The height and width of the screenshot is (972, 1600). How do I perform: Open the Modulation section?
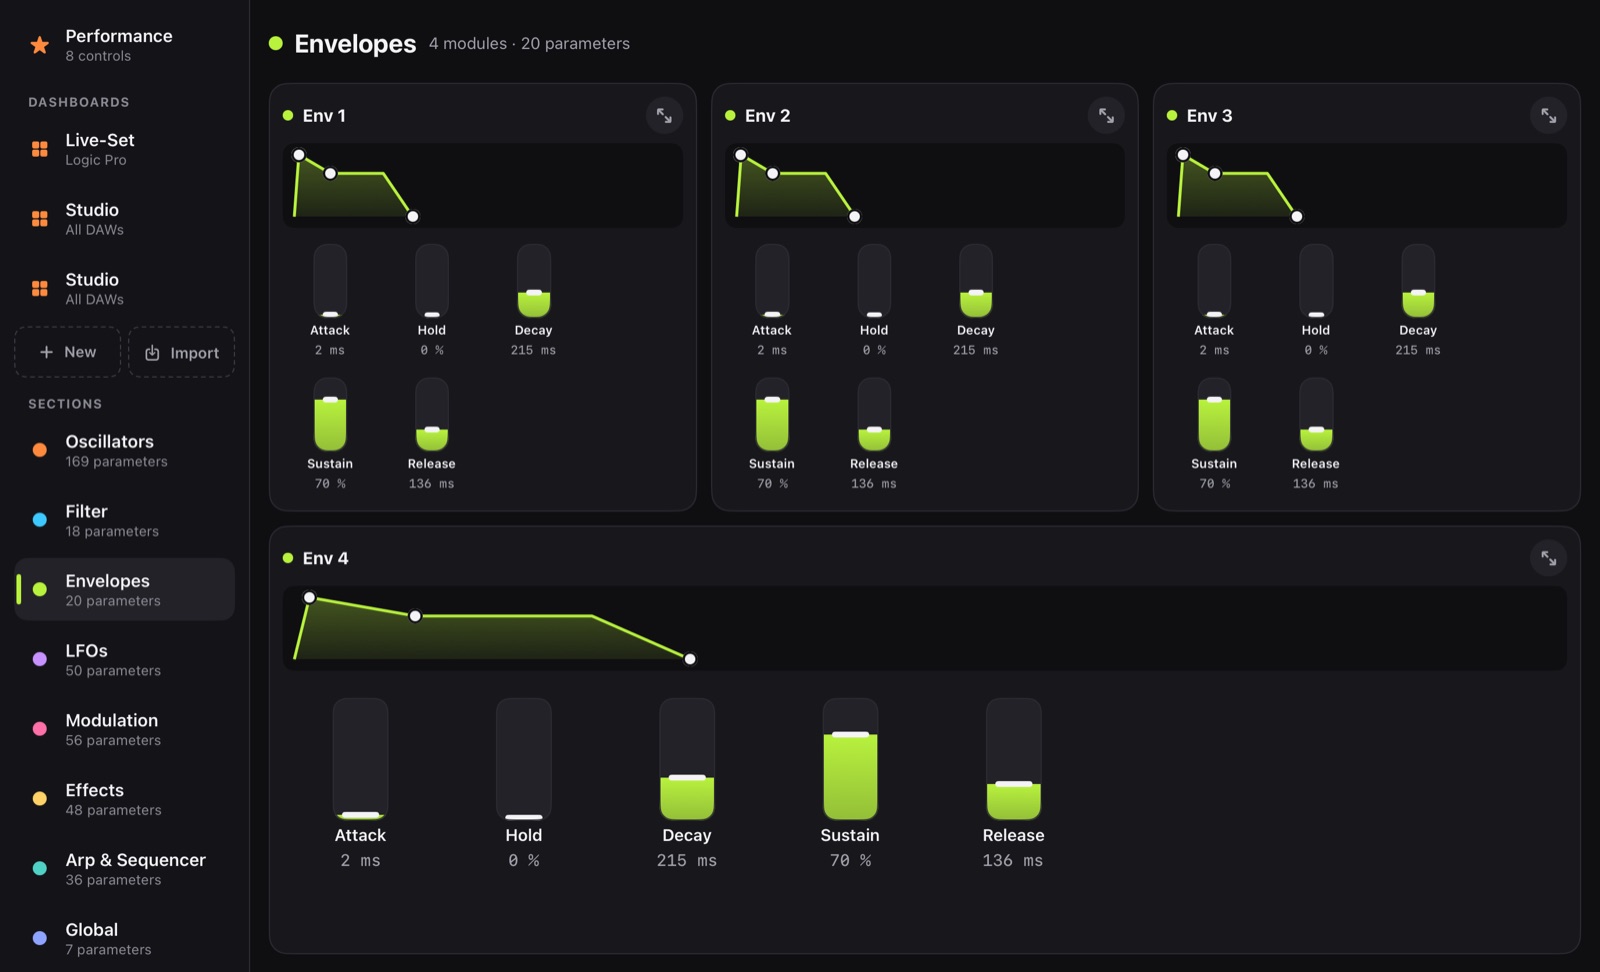(x=124, y=729)
